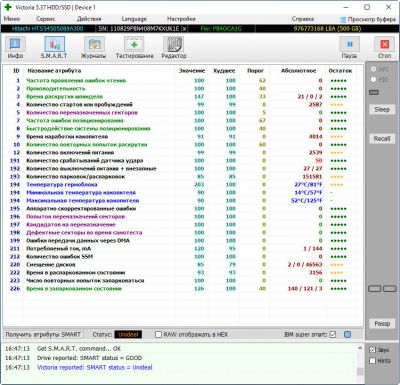Image resolution: width=400 pixels, height=385 pixels.
Task: Select Время раскрутки шпинделя row
Action: tap(183, 96)
